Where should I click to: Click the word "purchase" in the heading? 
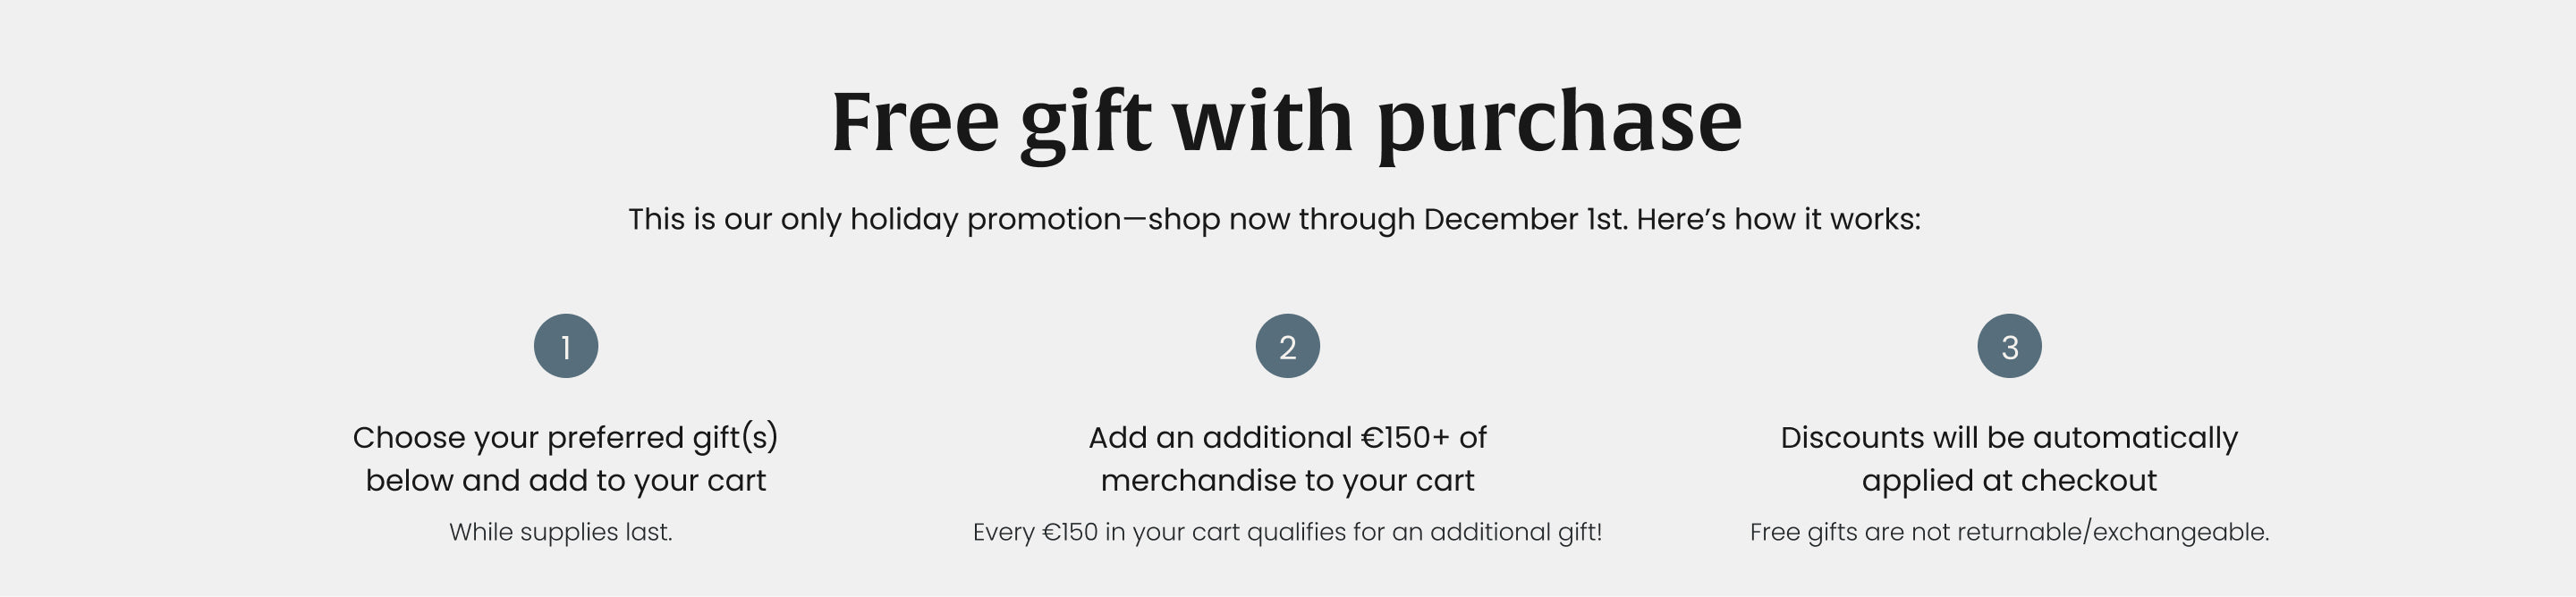[x=1559, y=124]
